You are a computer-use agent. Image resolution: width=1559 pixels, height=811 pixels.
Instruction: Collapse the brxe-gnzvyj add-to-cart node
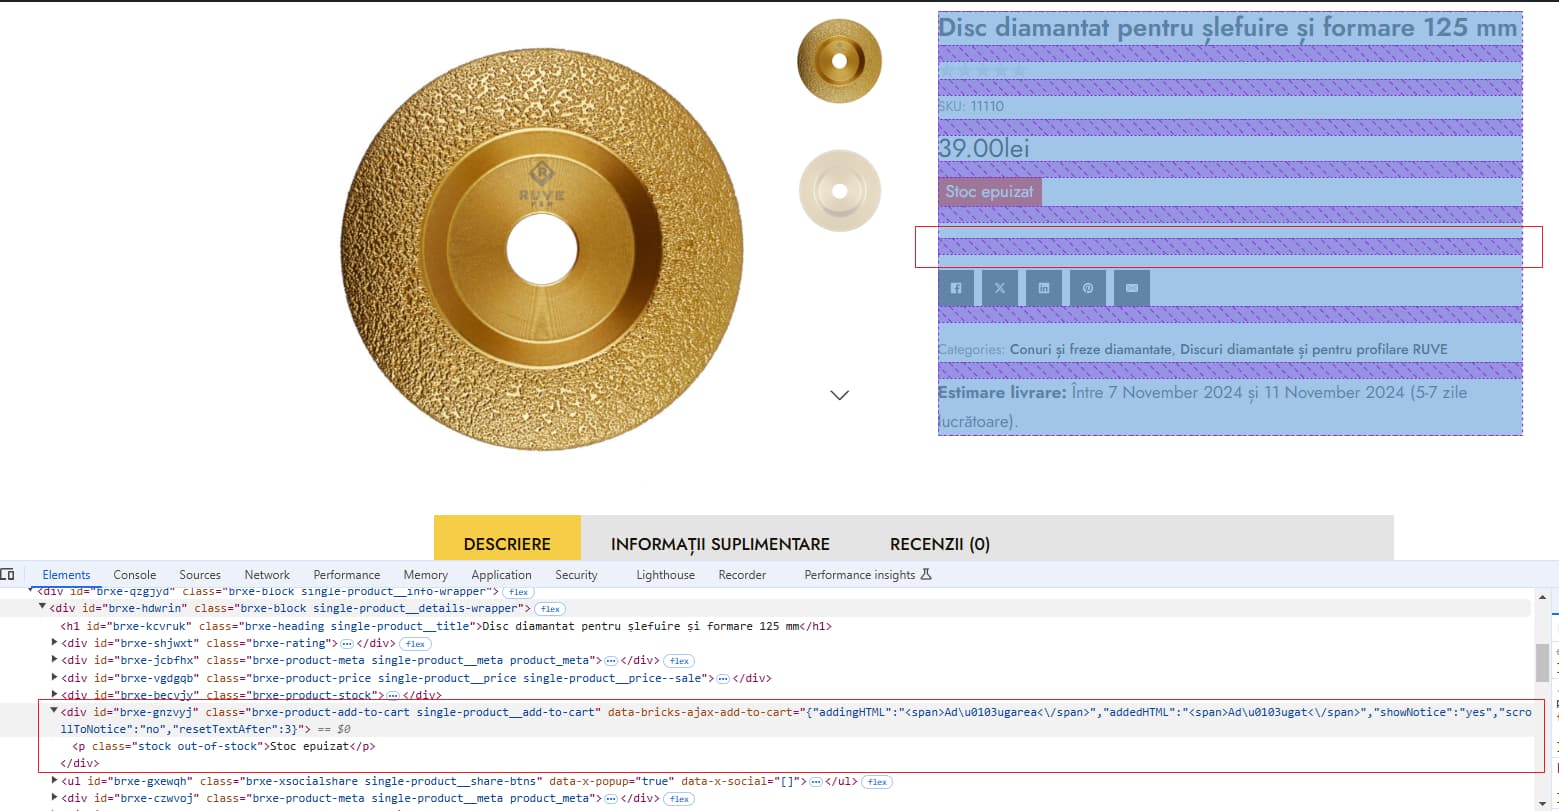[55, 711]
